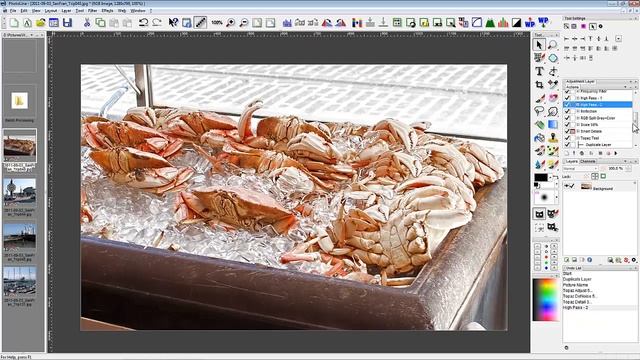Set zoom to 100% in toolbar
The image size is (640, 360).
[x=217, y=23]
